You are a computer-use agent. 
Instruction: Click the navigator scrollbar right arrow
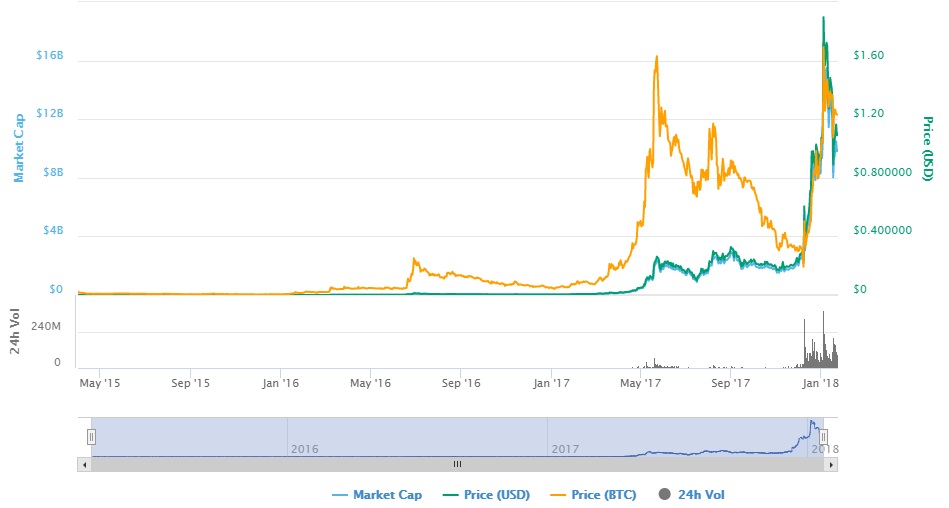(x=831, y=464)
